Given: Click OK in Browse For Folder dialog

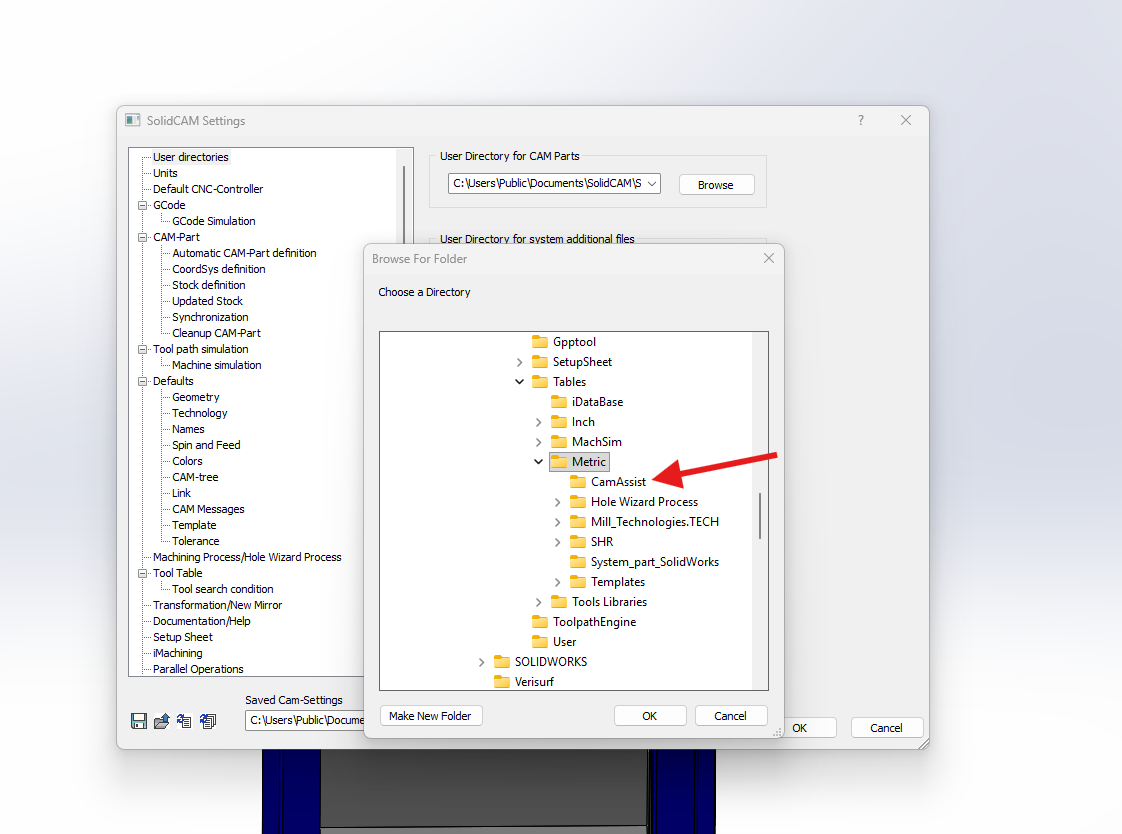Looking at the screenshot, I should tap(649, 716).
